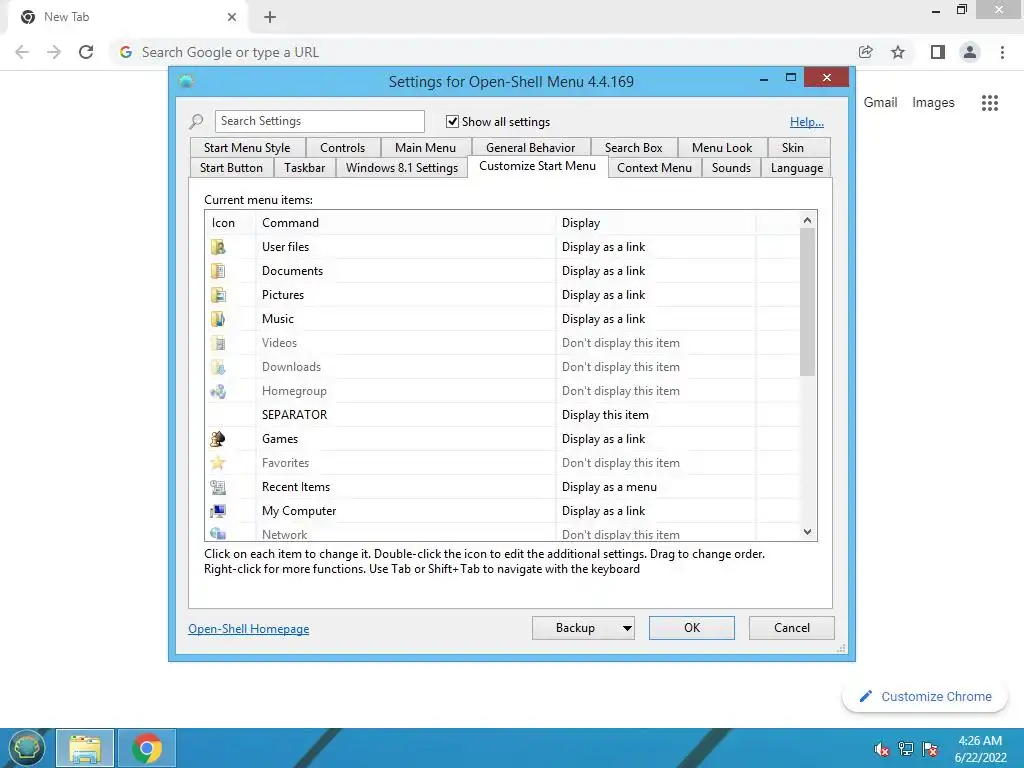This screenshot has height=768, width=1024.
Task: Go to the General Behavior tab
Action: tap(530, 148)
